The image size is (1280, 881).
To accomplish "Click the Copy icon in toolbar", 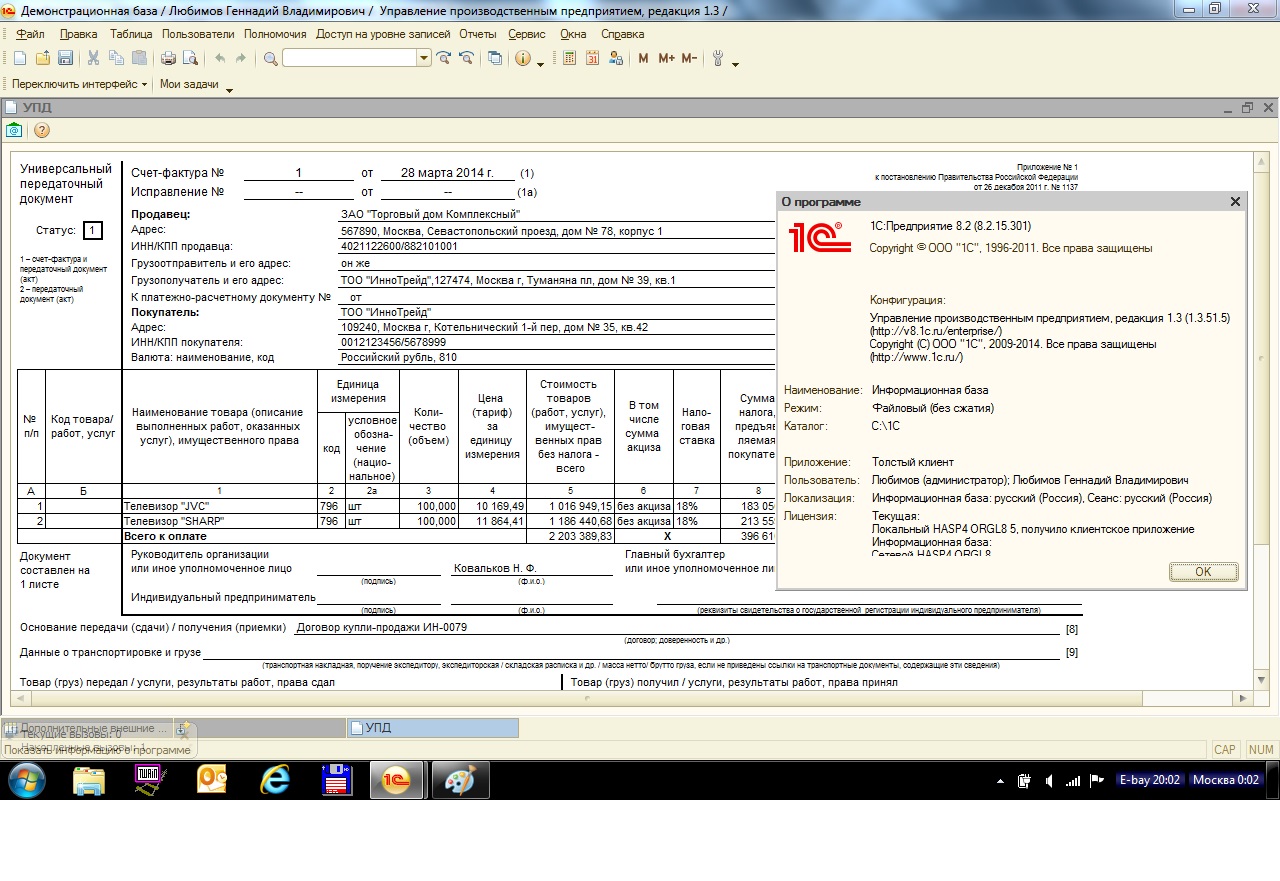I will coord(117,58).
